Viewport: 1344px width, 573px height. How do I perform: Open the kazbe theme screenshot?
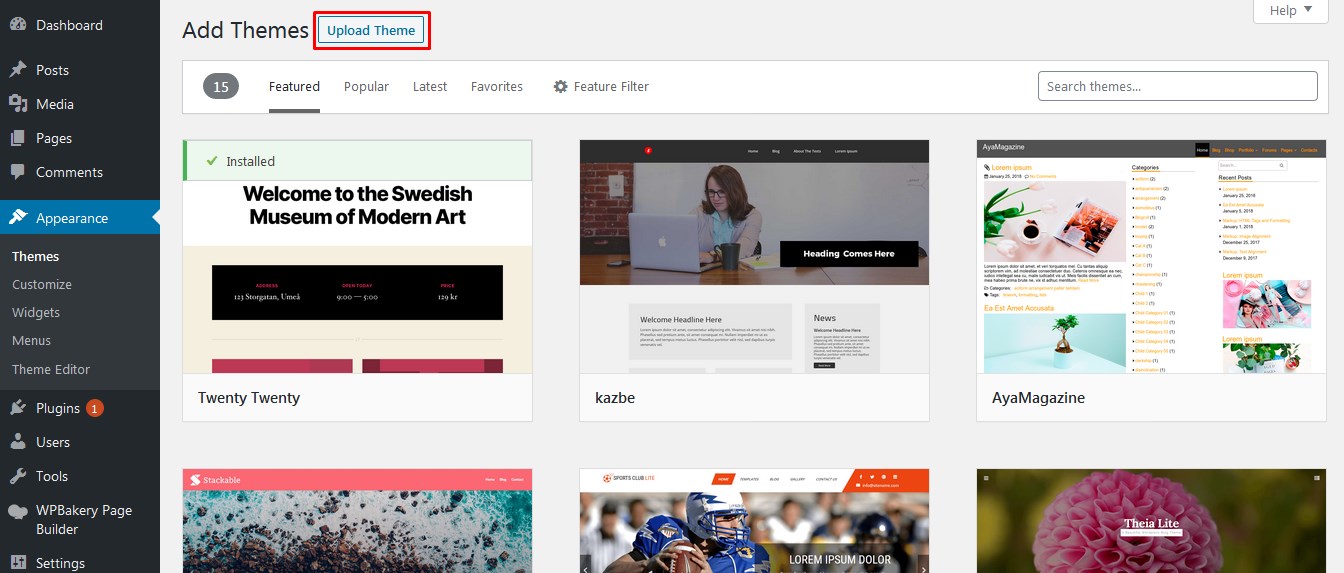click(x=754, y=257)
